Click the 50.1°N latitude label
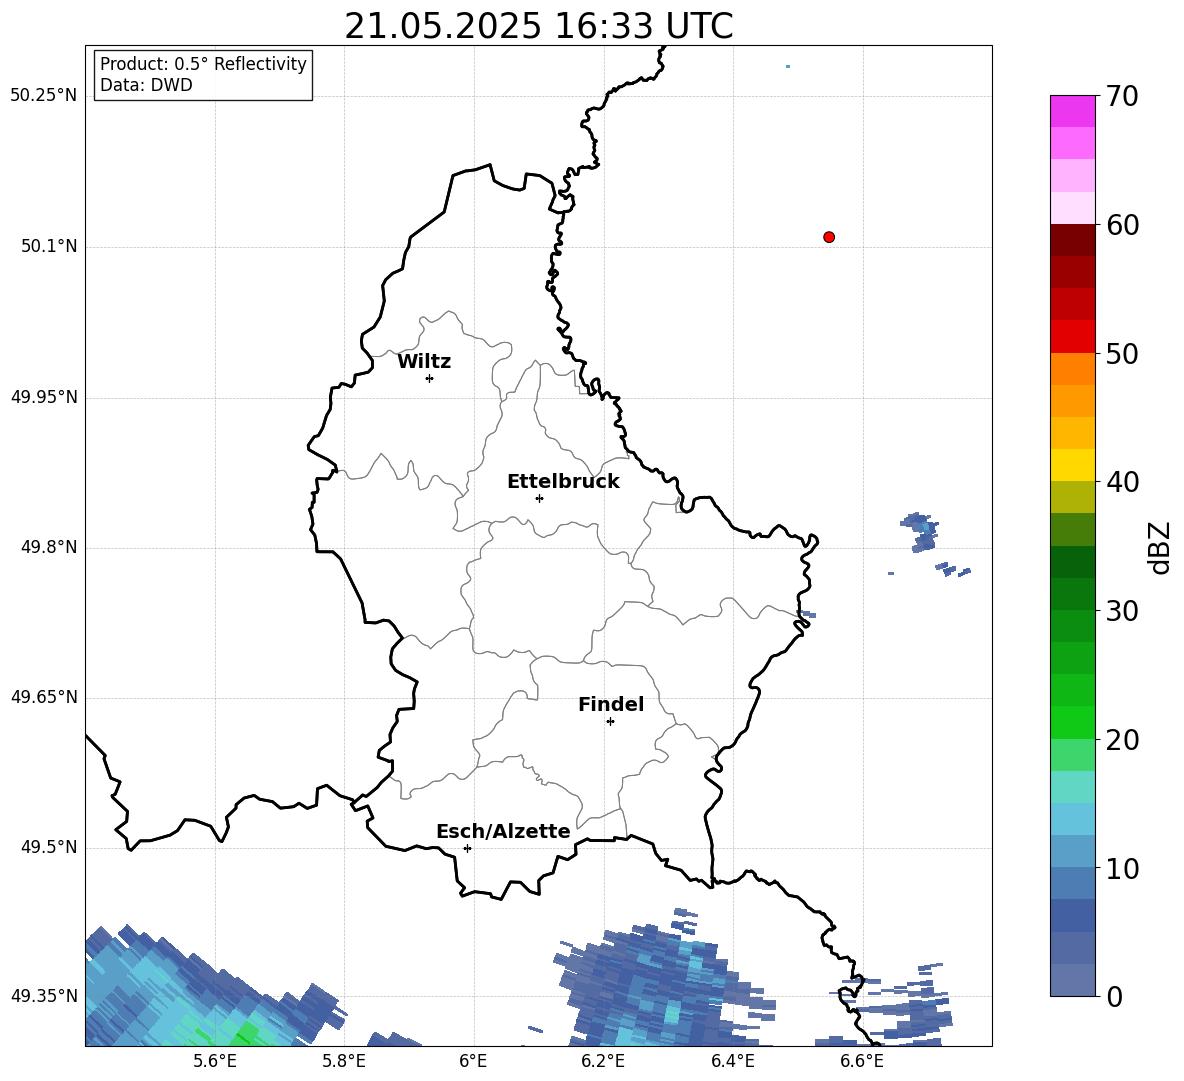Image resolution: width=1184 pixels, height=1081 pixels. tap(49, 246)
